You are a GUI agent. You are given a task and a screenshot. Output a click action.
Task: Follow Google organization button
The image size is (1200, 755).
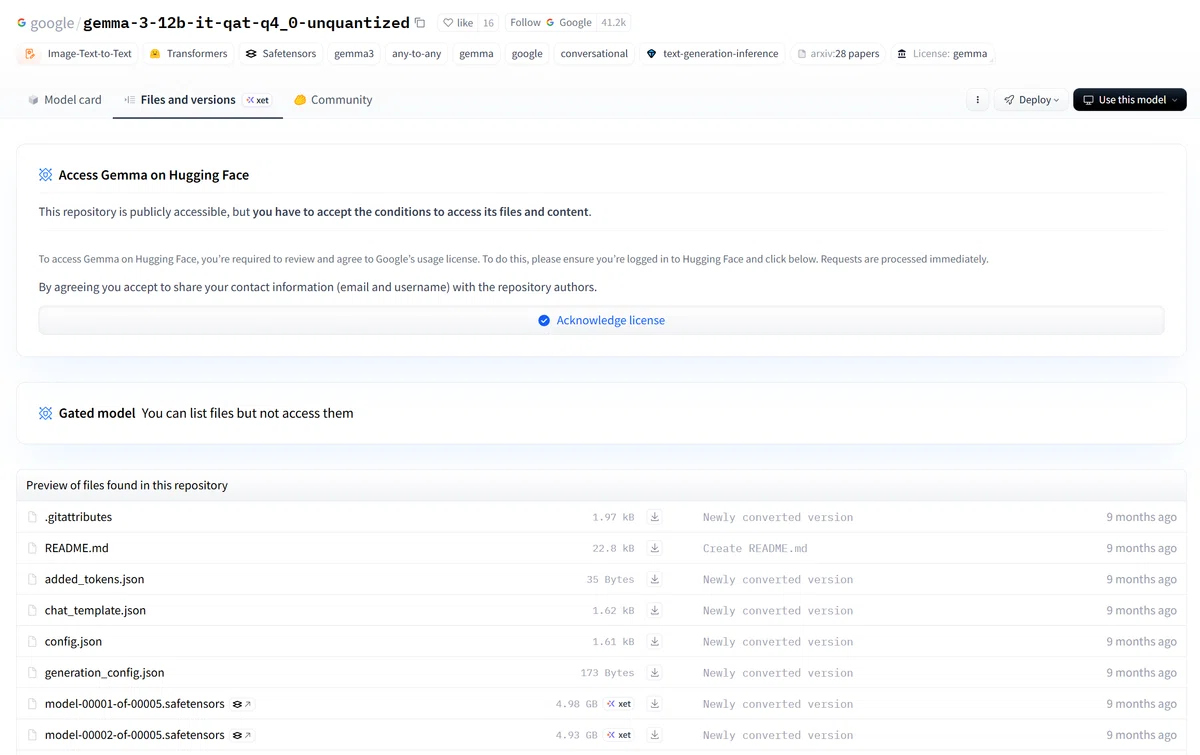coord(550,23)
